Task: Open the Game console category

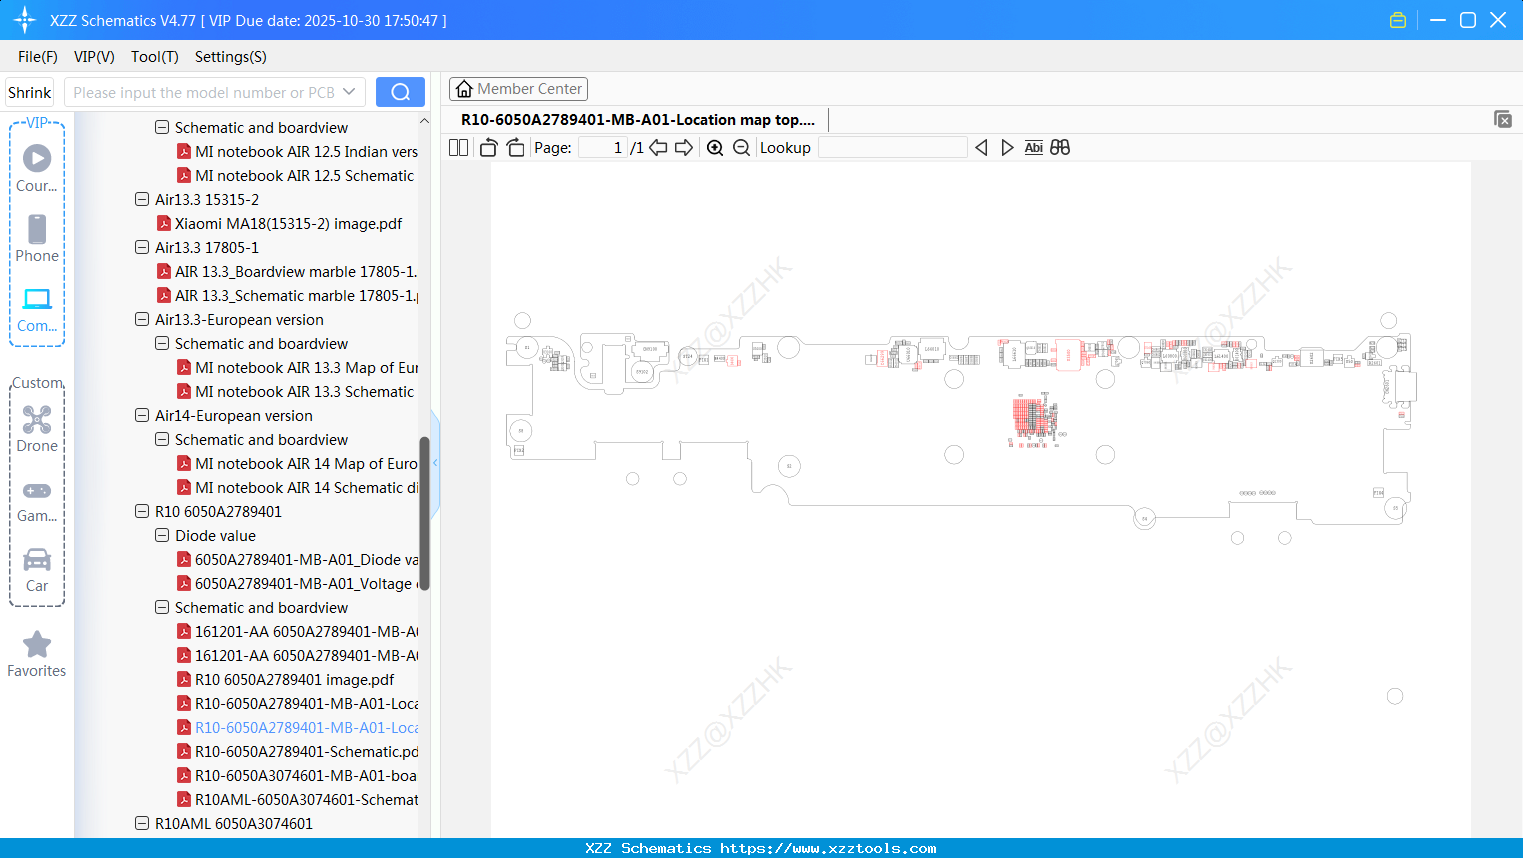Action: (37, 500)
